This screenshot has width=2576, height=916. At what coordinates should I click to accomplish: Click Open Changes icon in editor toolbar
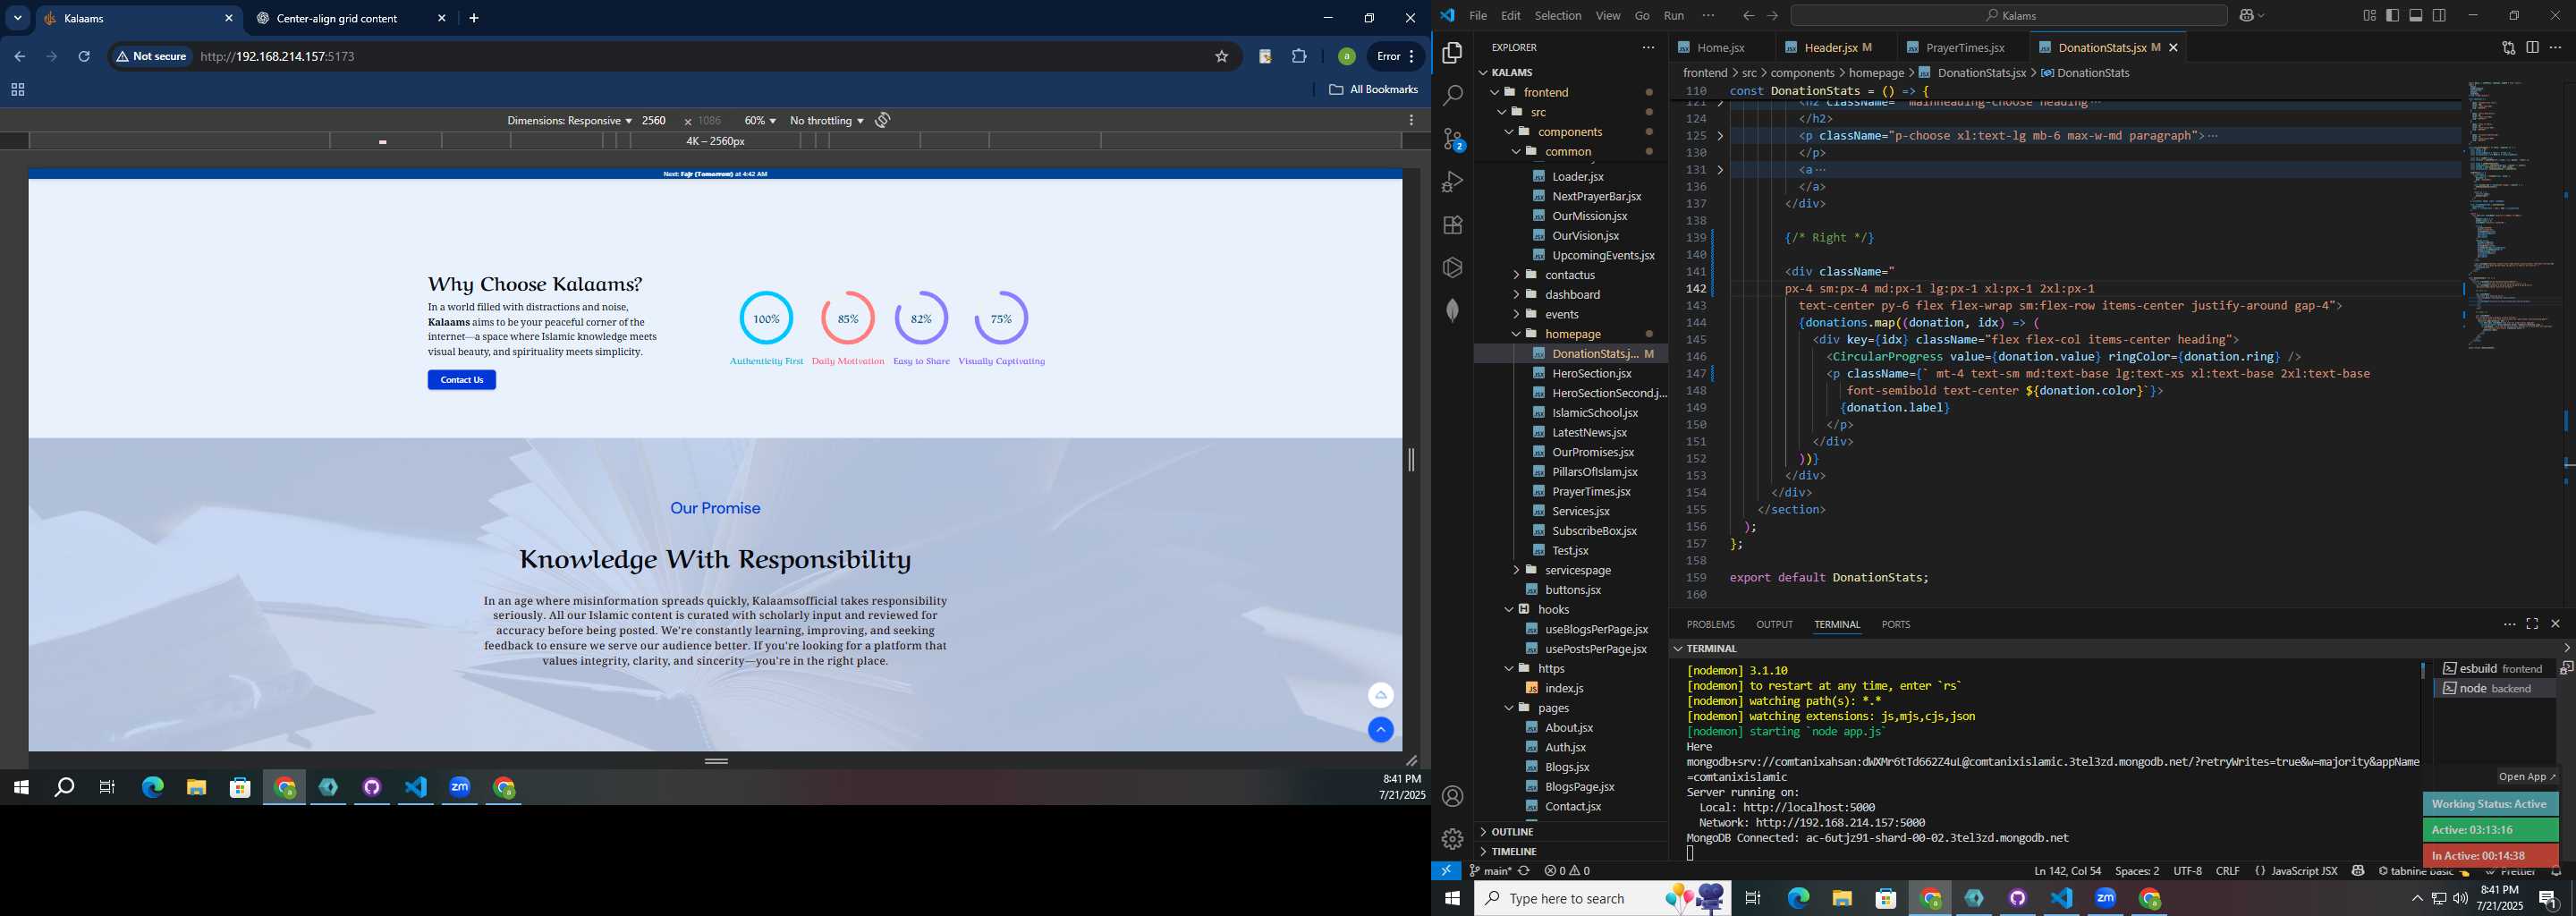click(2508, 47)
